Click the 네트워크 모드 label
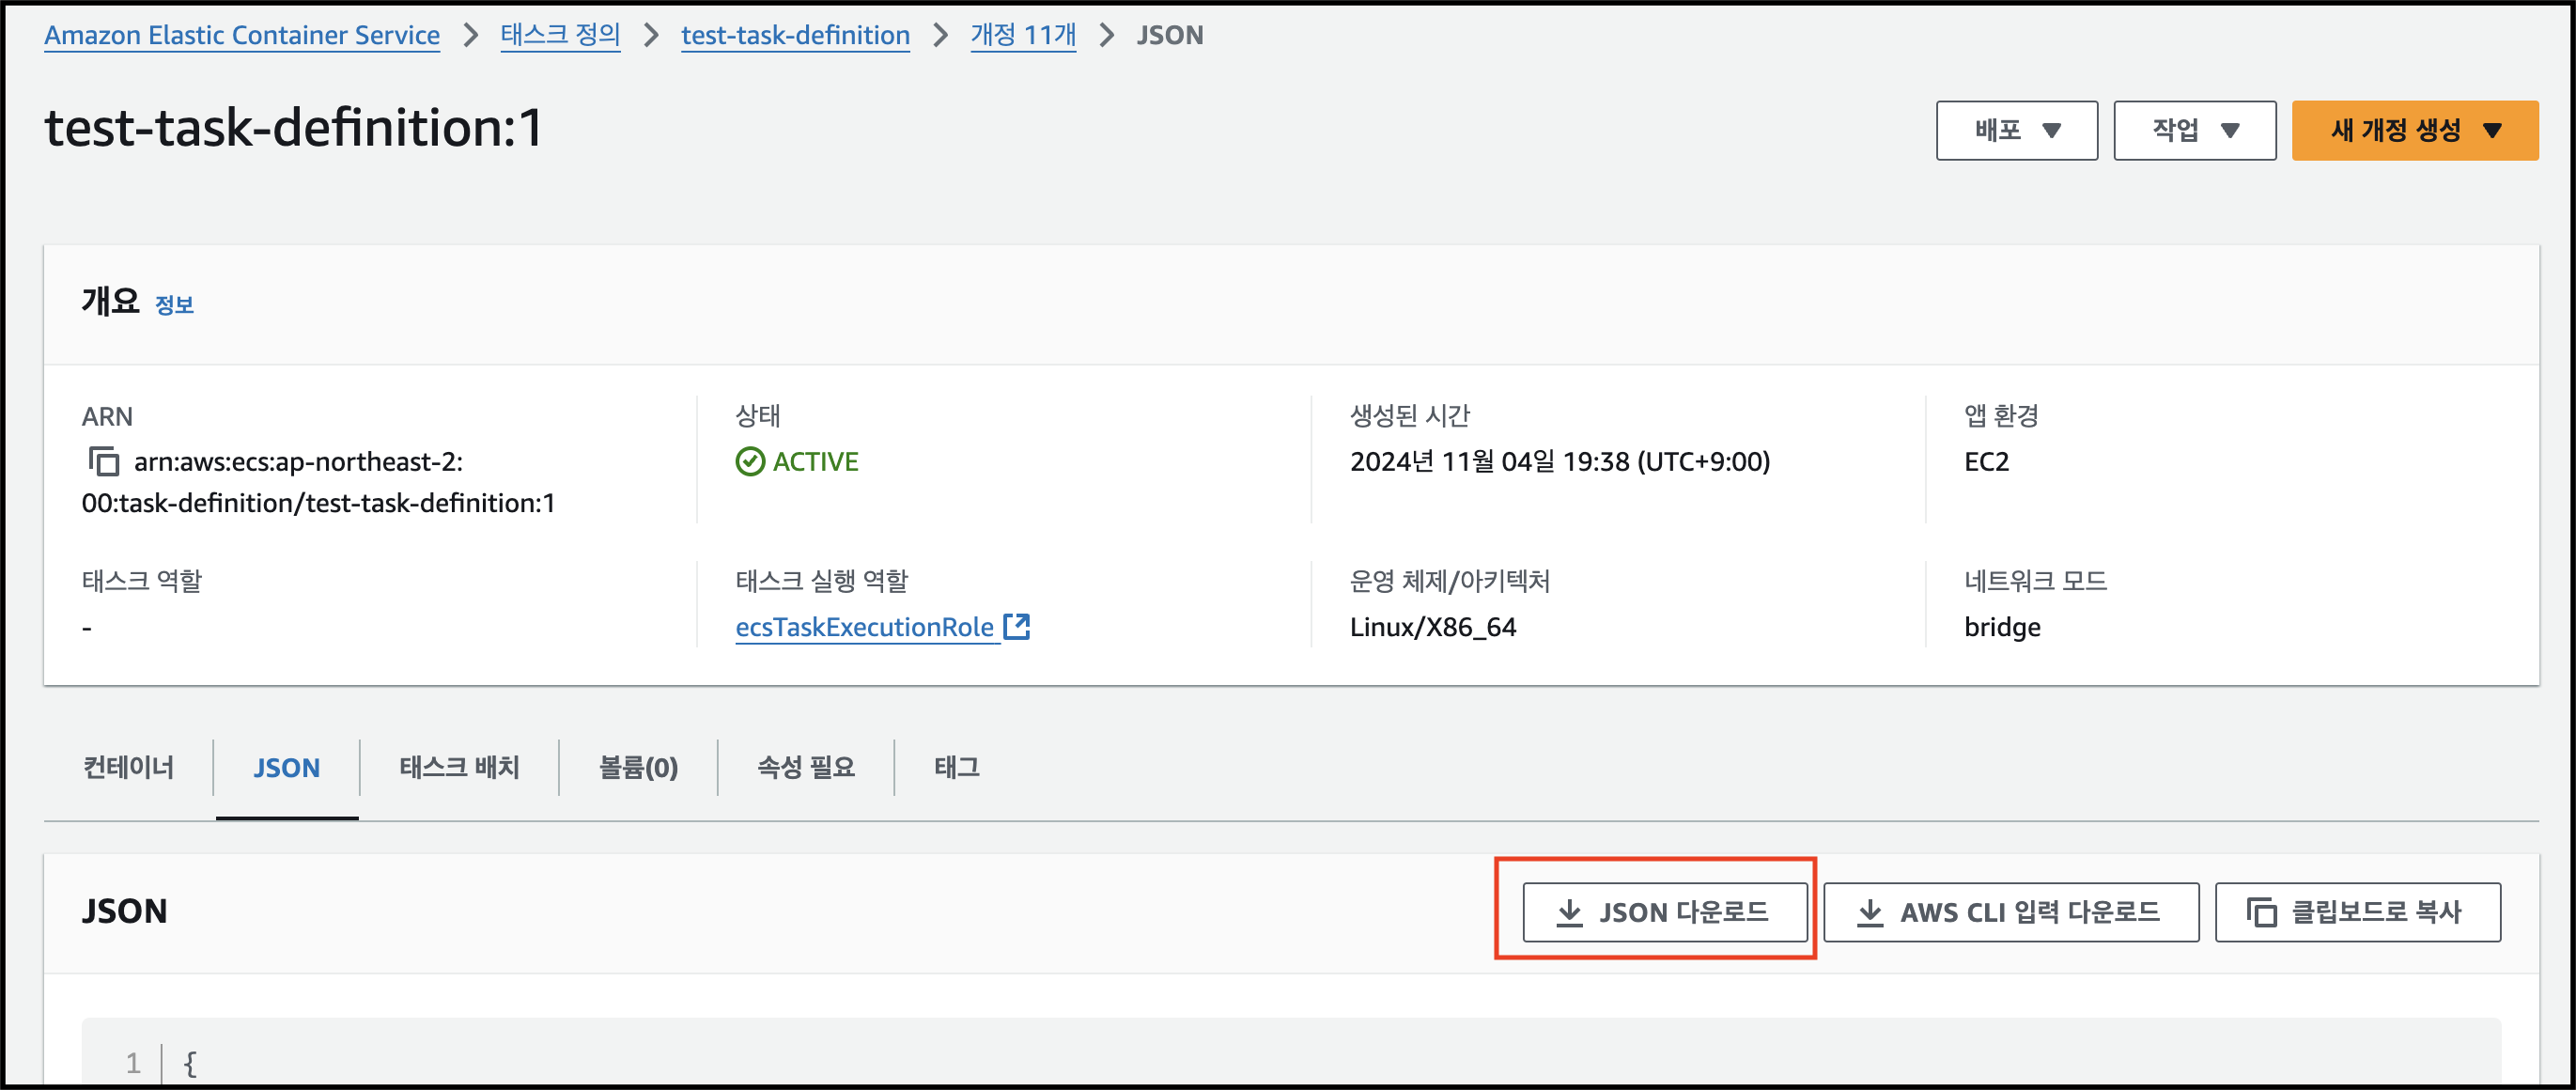 (x=2035, y=581)
